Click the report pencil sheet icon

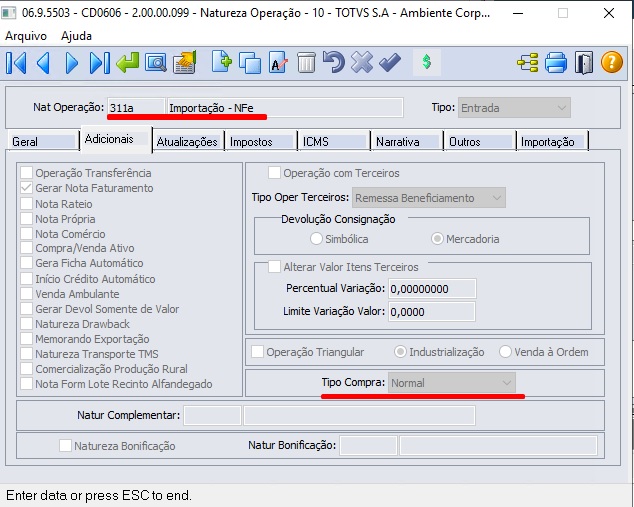coord(185,63)
